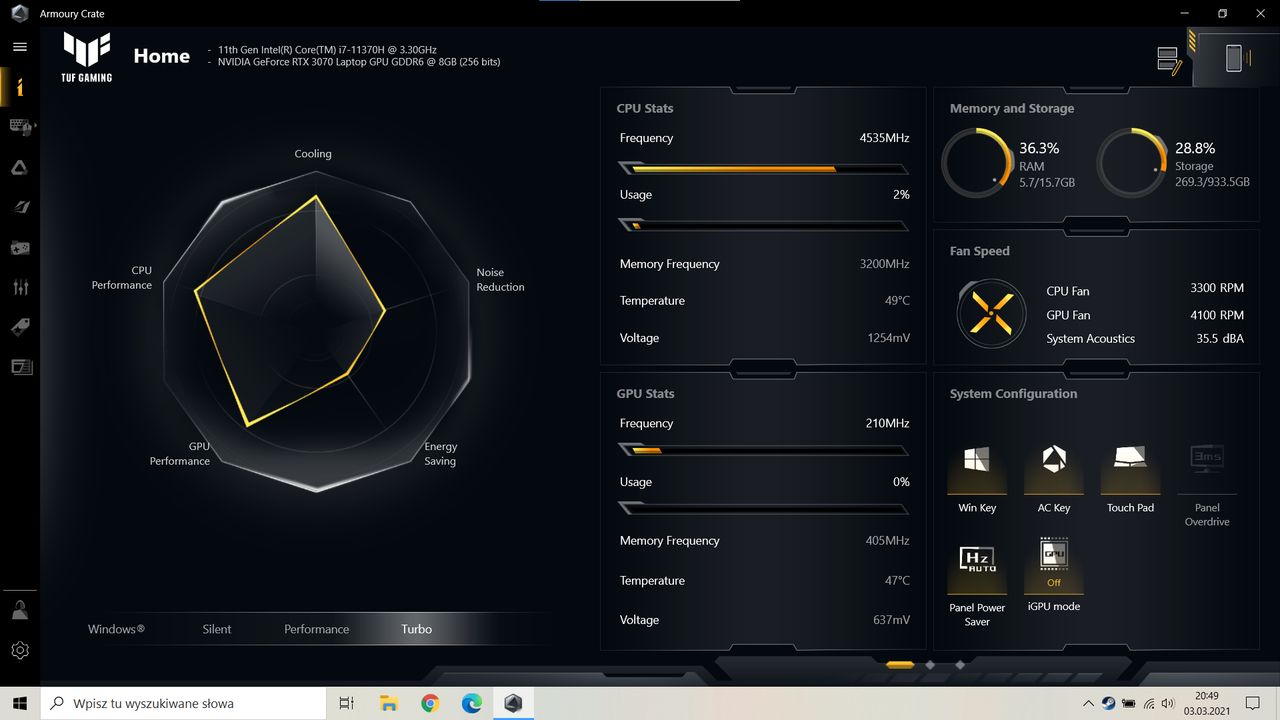Open Google Chrome from the taskbar
This screenshot has height=720, width=1280.
(430, 703)
